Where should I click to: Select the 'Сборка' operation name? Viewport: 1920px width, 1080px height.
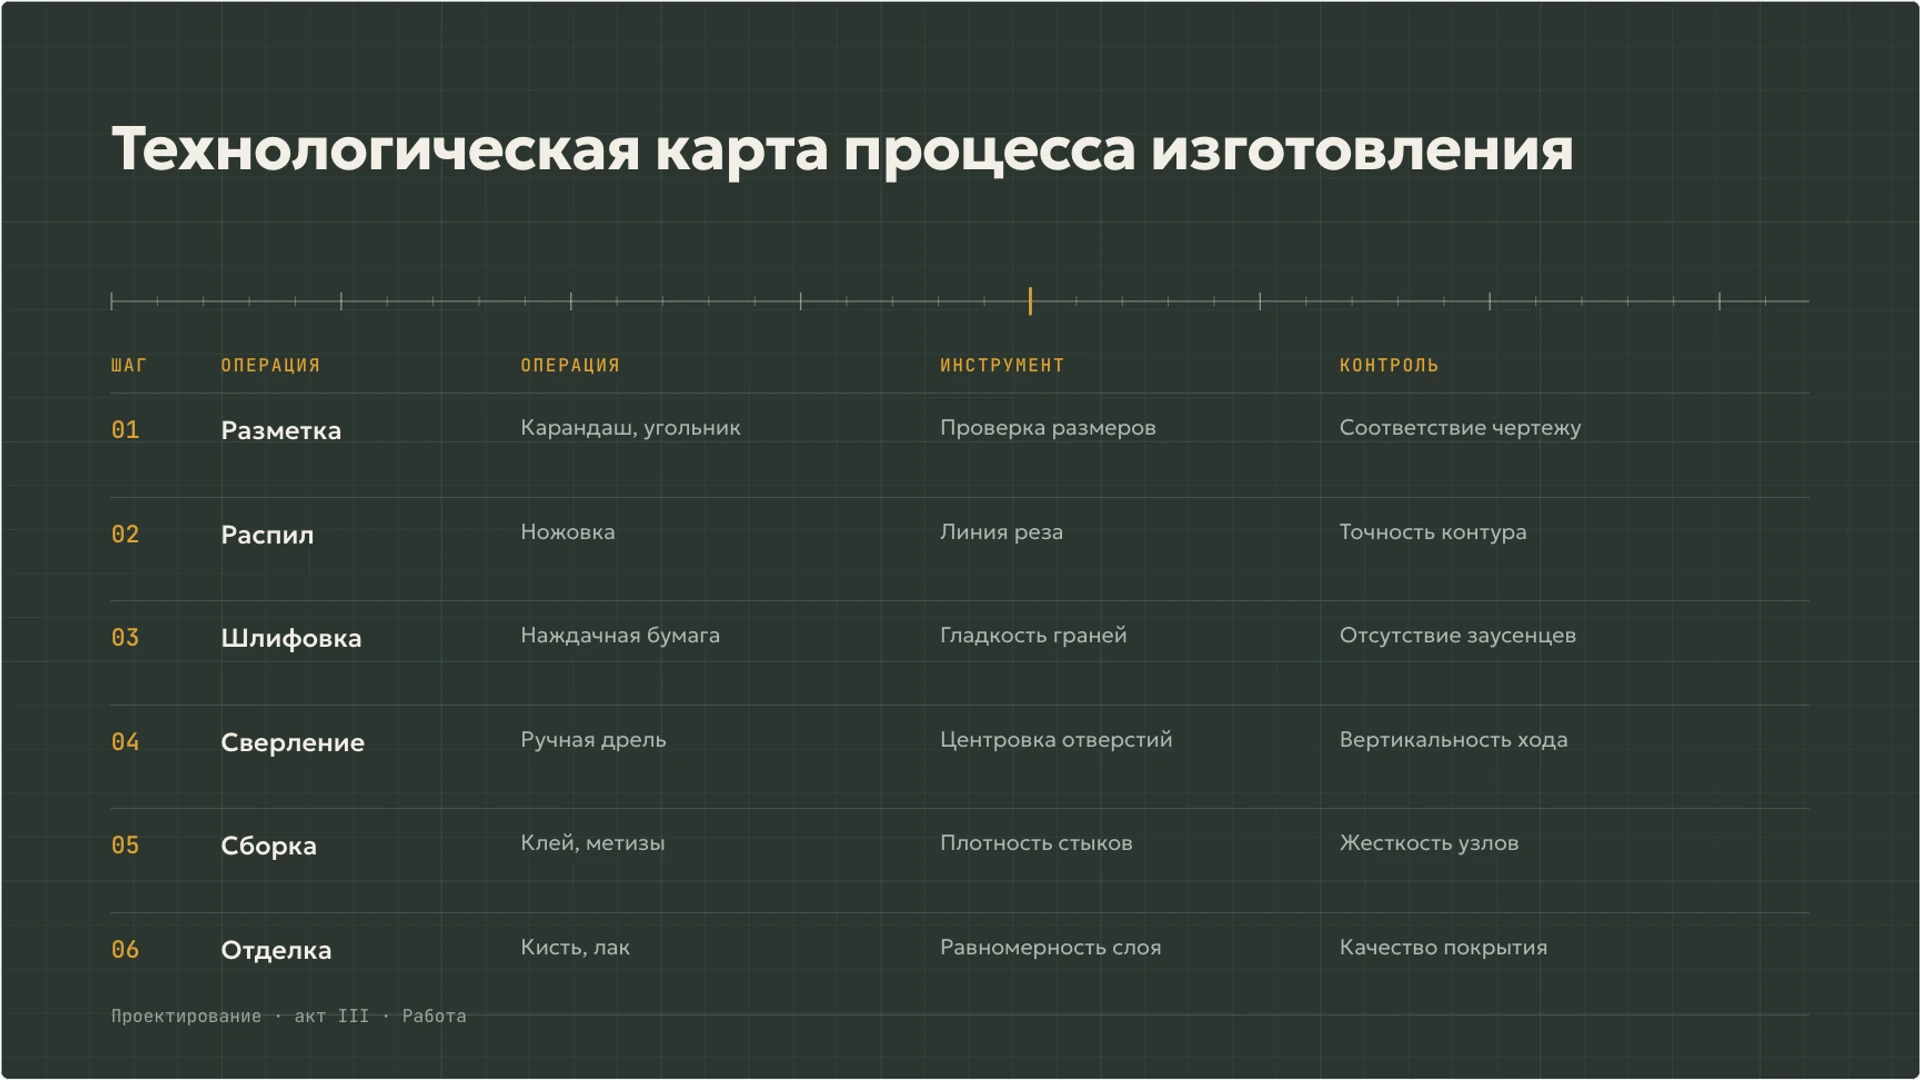[x=269, y=846]
